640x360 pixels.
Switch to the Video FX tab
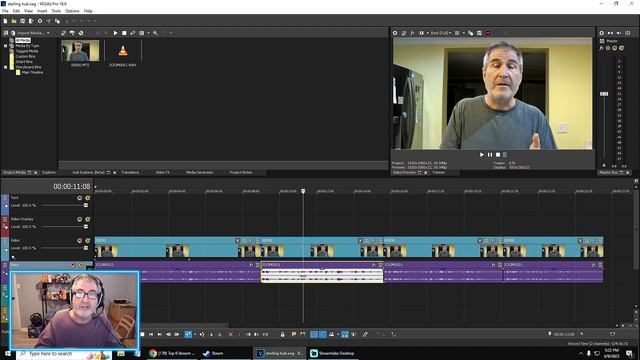(162, 173)
